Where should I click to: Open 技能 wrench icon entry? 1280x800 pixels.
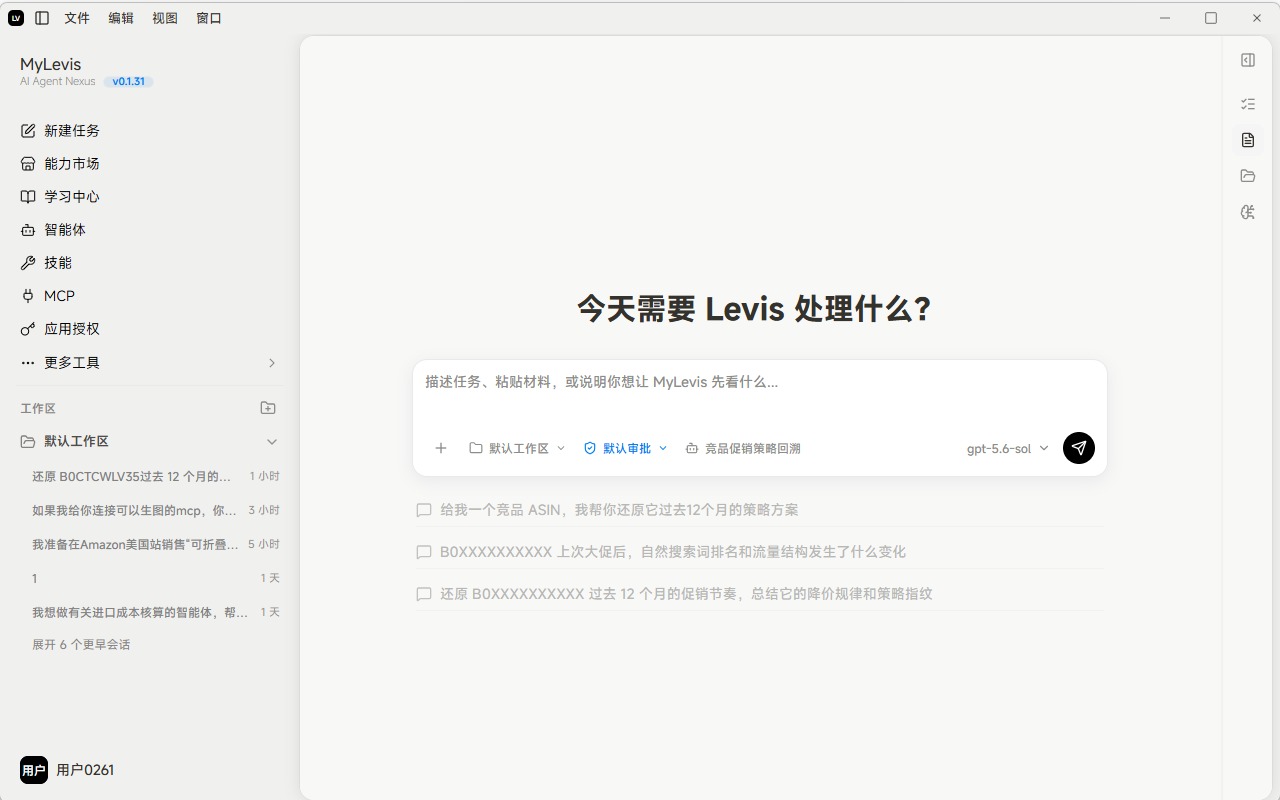pyautogui.click(x=28, y=263)
